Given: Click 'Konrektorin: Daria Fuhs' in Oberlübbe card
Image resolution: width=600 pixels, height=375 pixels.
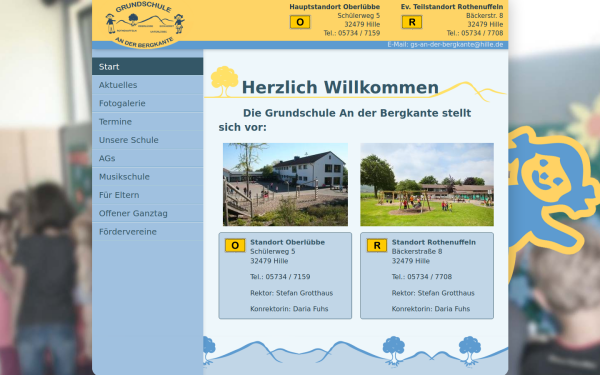Looking at the screenshot, I should pyautogui.click(x=289, y=309).
